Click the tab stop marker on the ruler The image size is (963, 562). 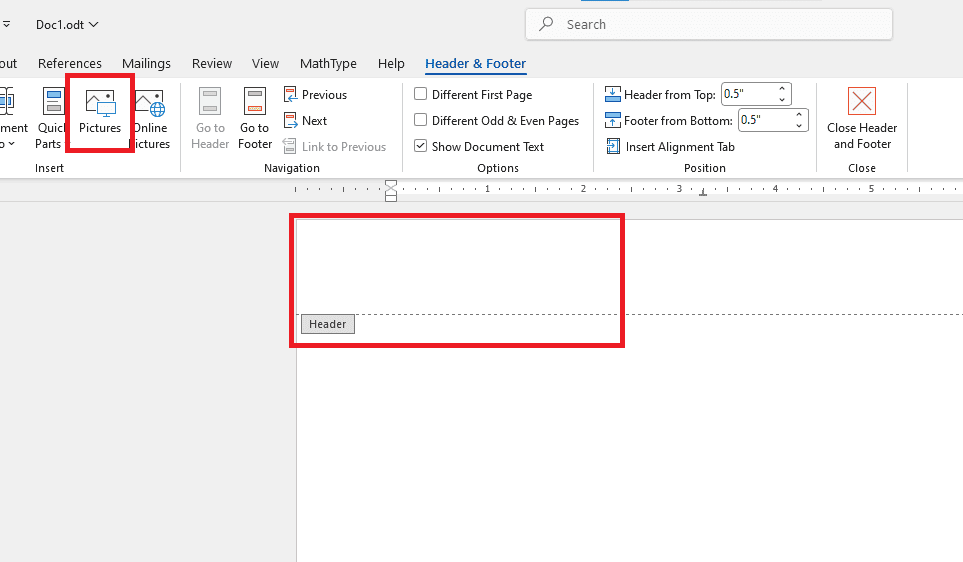703,192
